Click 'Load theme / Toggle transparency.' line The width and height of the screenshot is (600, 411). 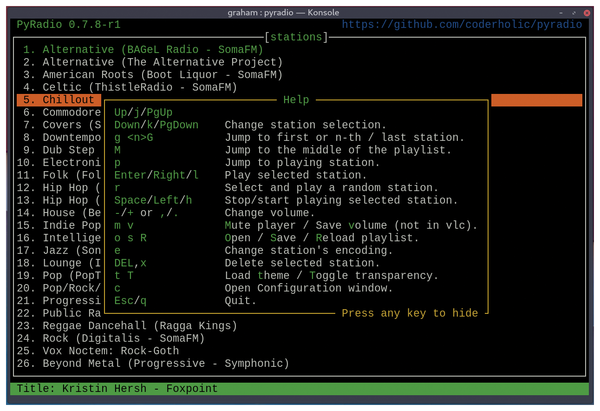(331, 276)
